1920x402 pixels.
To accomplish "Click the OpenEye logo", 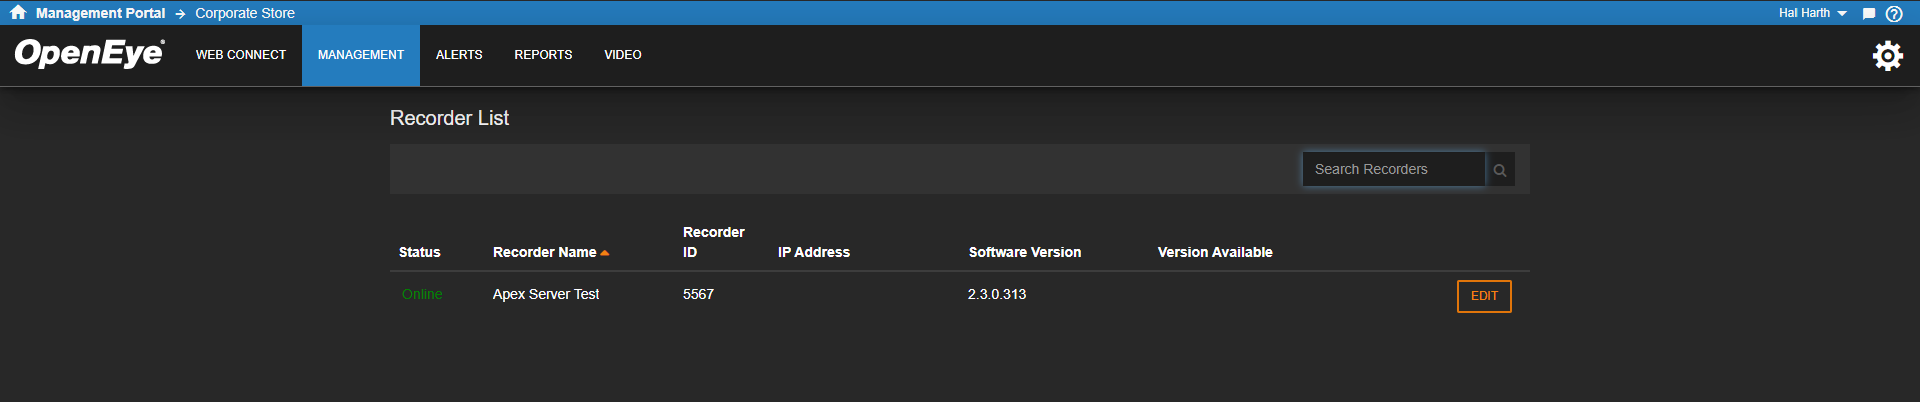I will coord(89,53).
